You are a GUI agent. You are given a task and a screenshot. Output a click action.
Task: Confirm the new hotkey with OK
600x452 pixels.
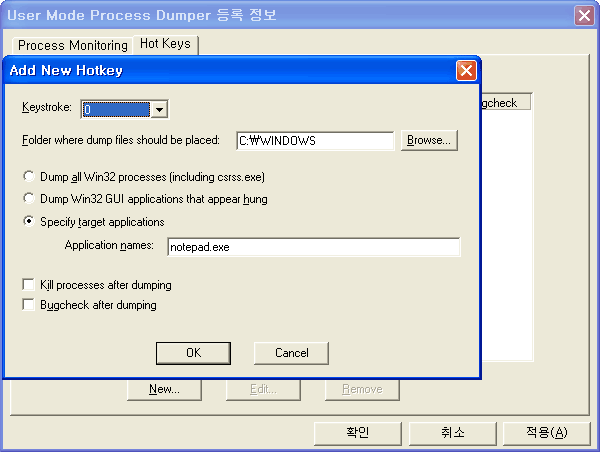point(194,353)
